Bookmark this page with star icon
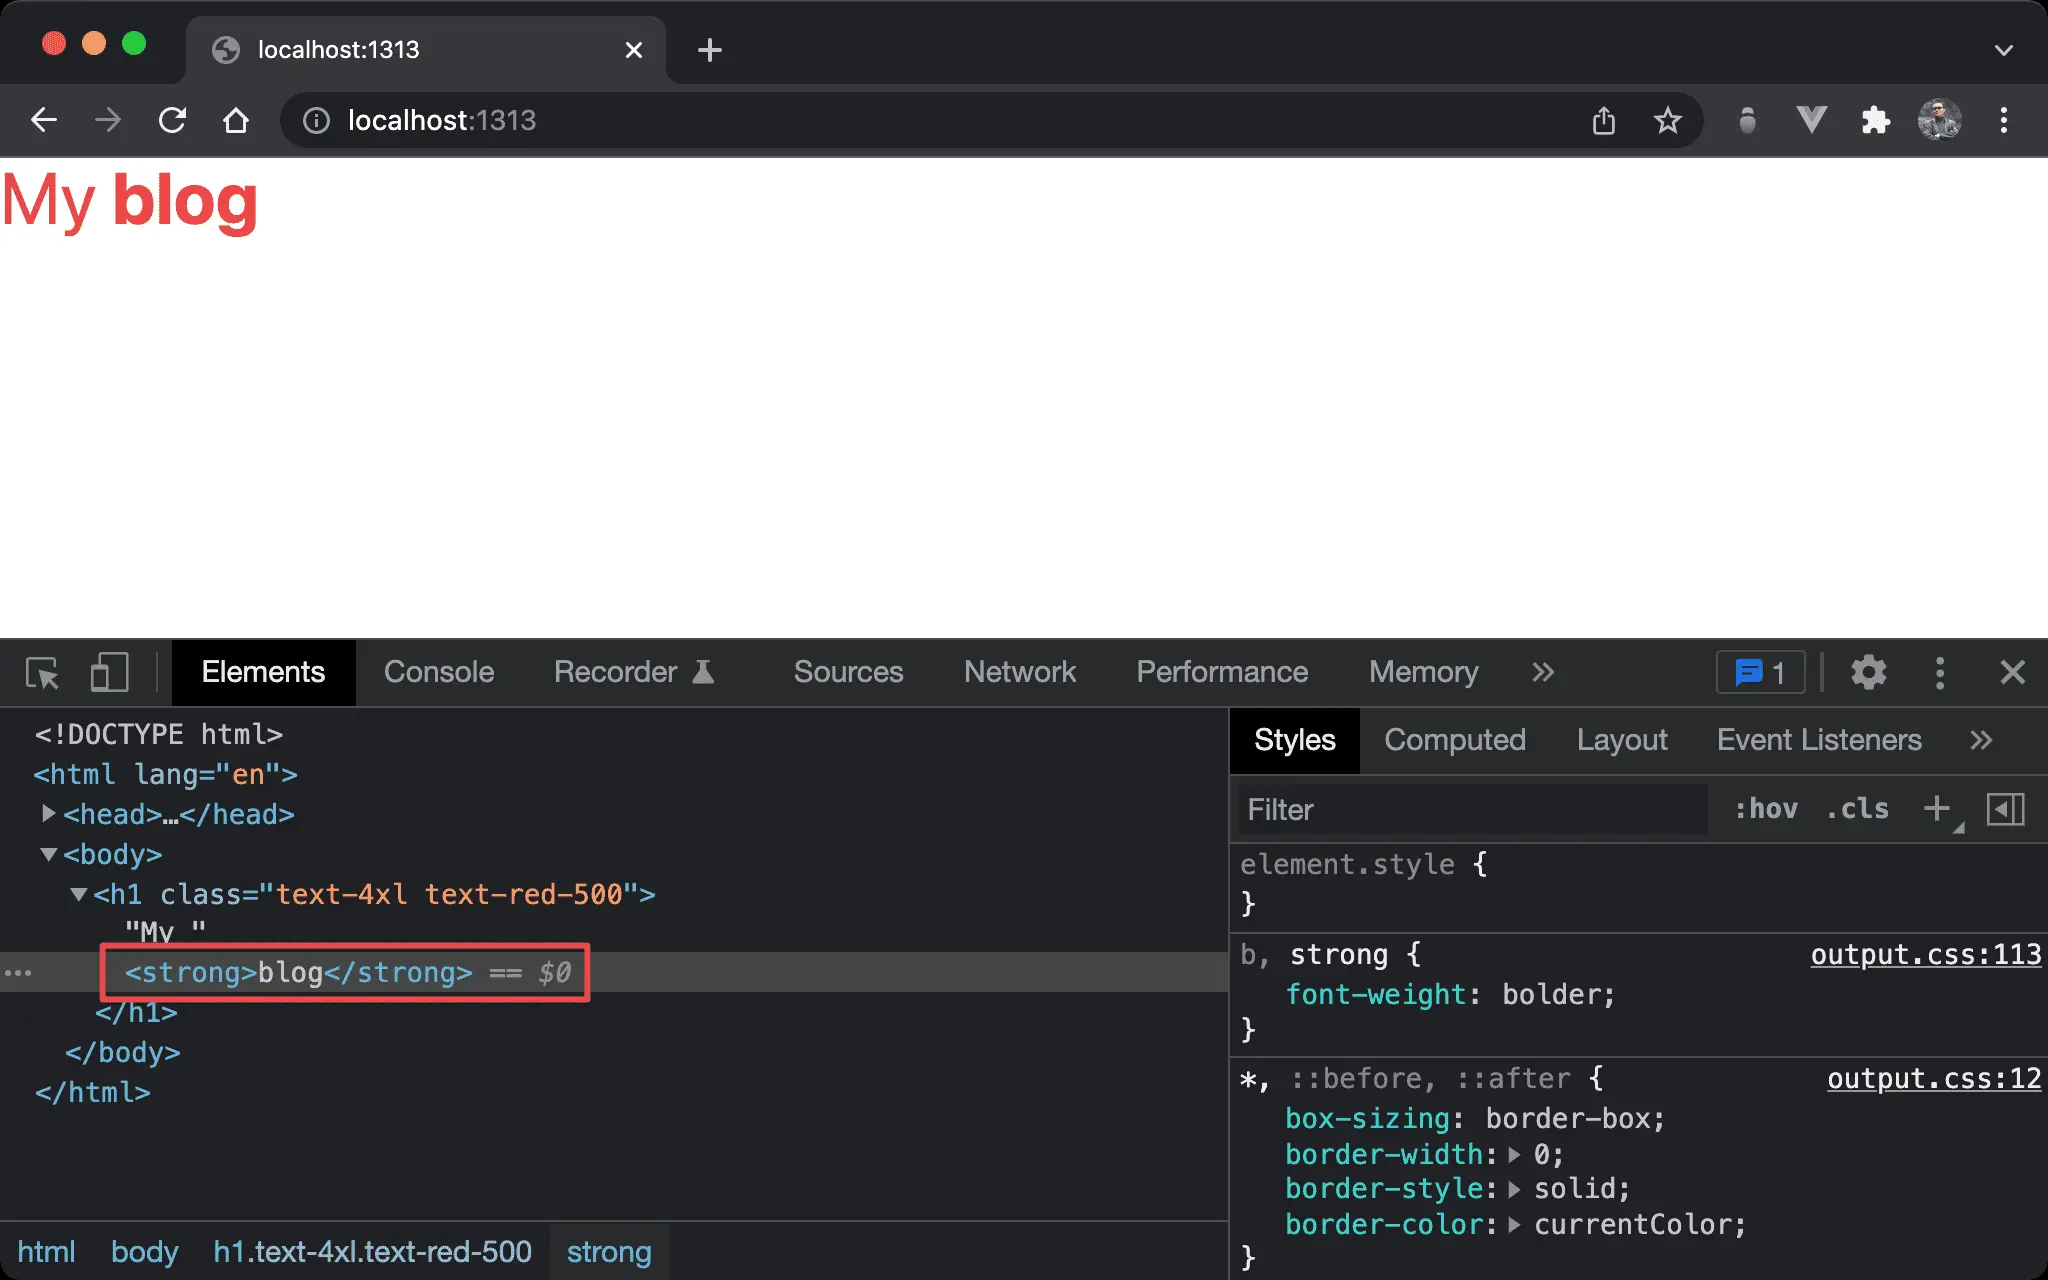 click(x=1667, y=121)
